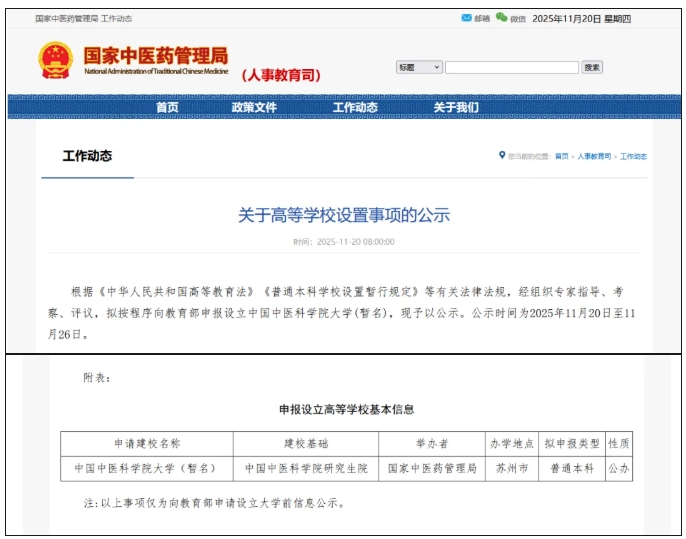
Task: Click the 公办 table cell
Action: [619, 469]
